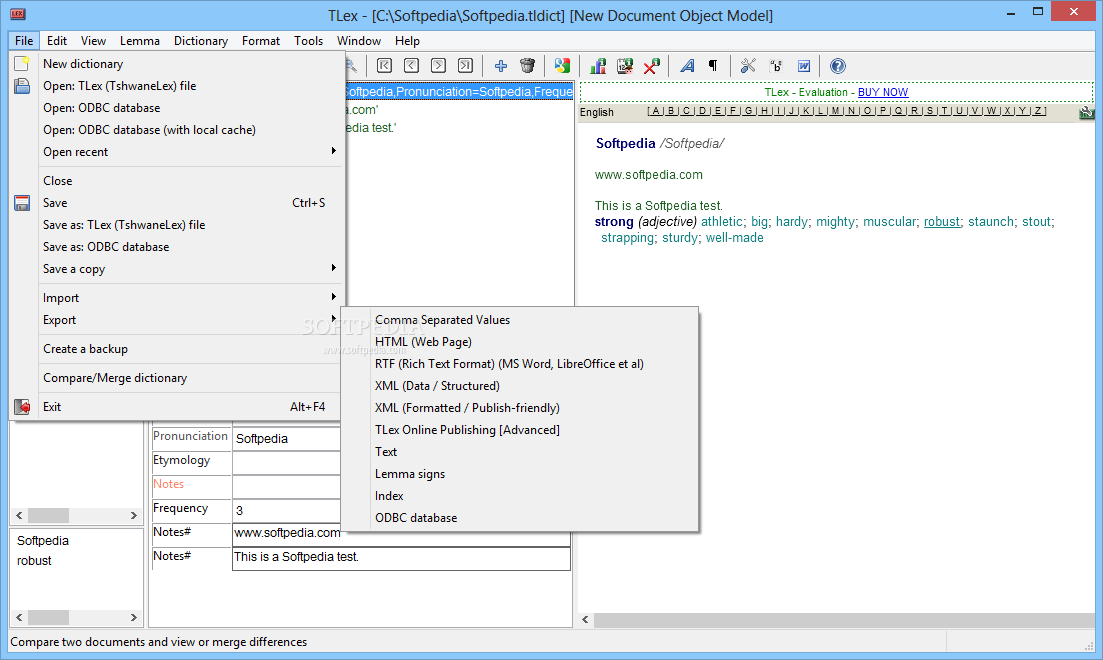Open the tools wrench and screwdriver icon
The width and height of the screenshot is (1103, 660).
748,66
